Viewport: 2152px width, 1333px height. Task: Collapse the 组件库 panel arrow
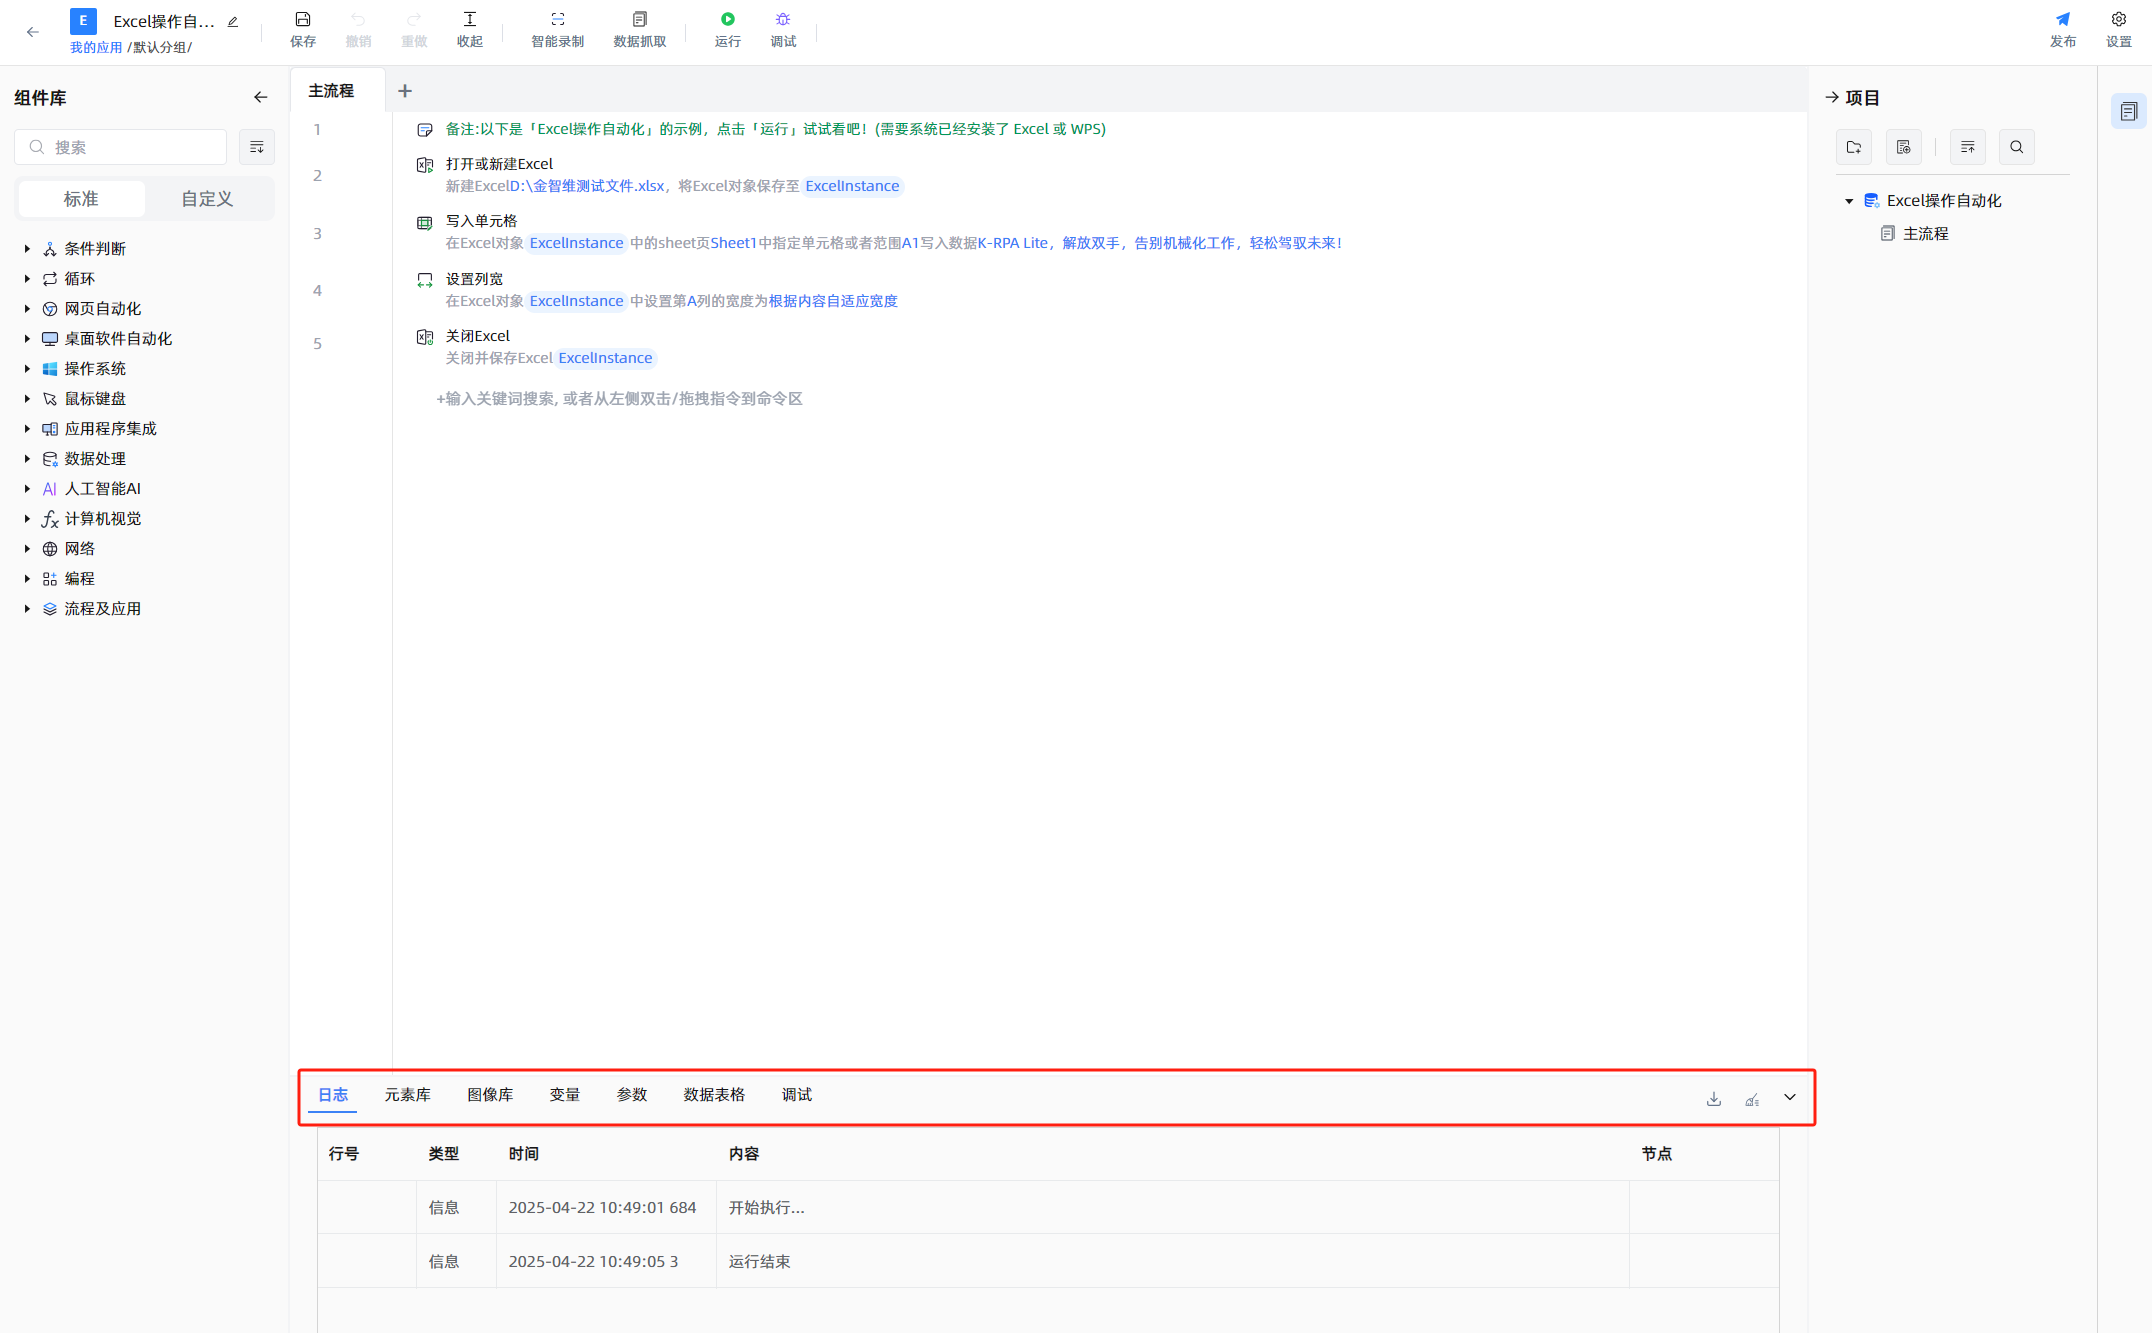(x=261, y=97)
